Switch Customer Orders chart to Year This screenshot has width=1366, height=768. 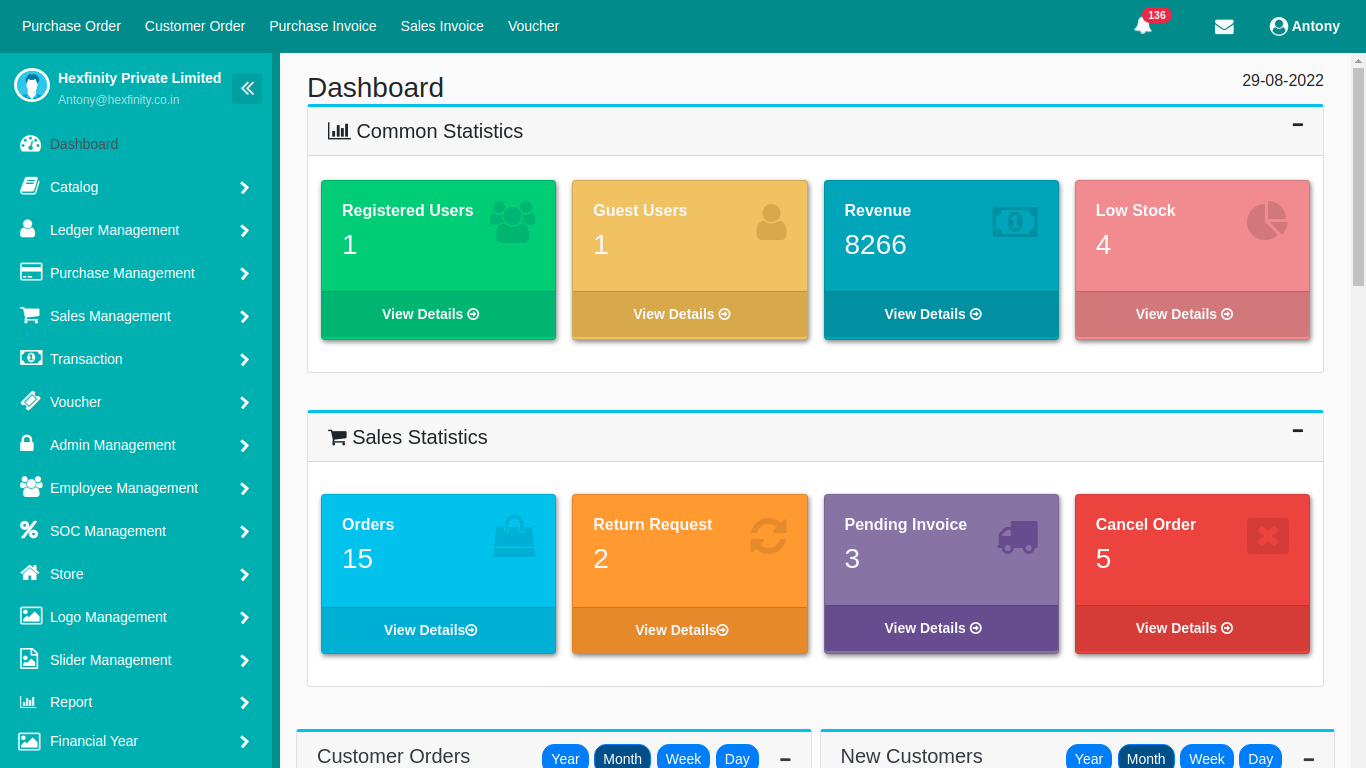(565, 758)
